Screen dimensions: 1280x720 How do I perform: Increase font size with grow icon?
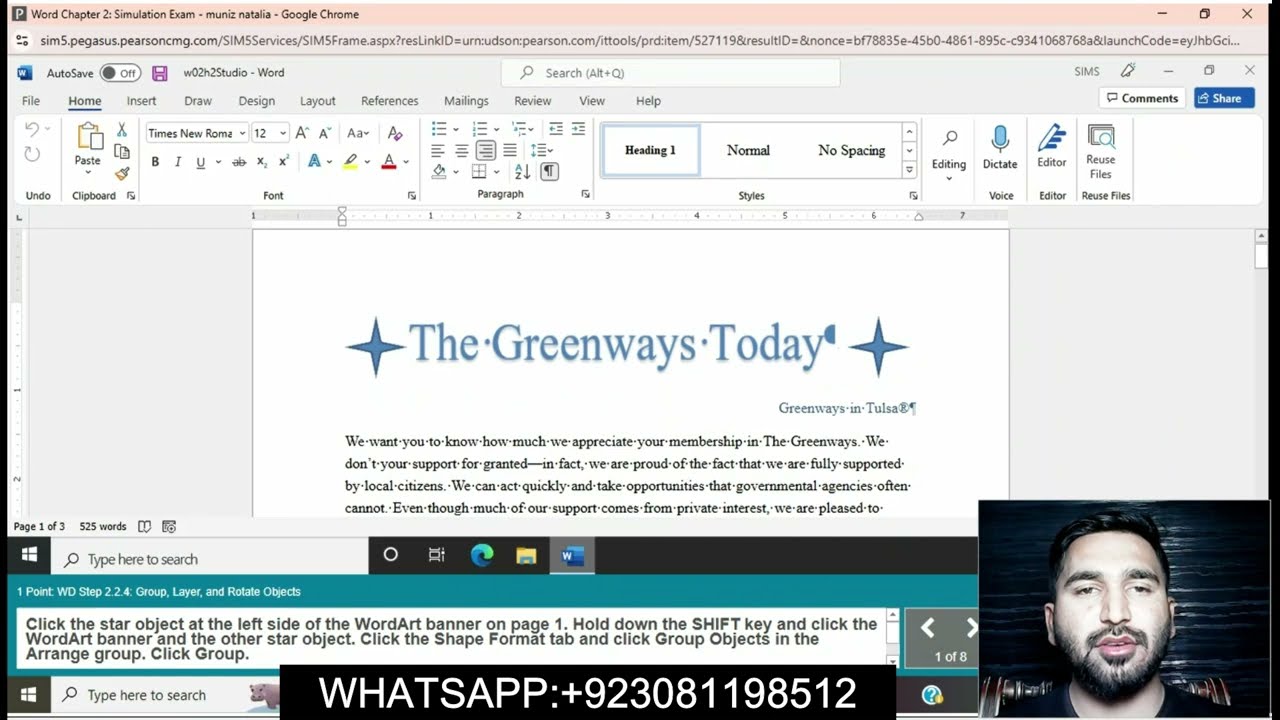point(302,133)
